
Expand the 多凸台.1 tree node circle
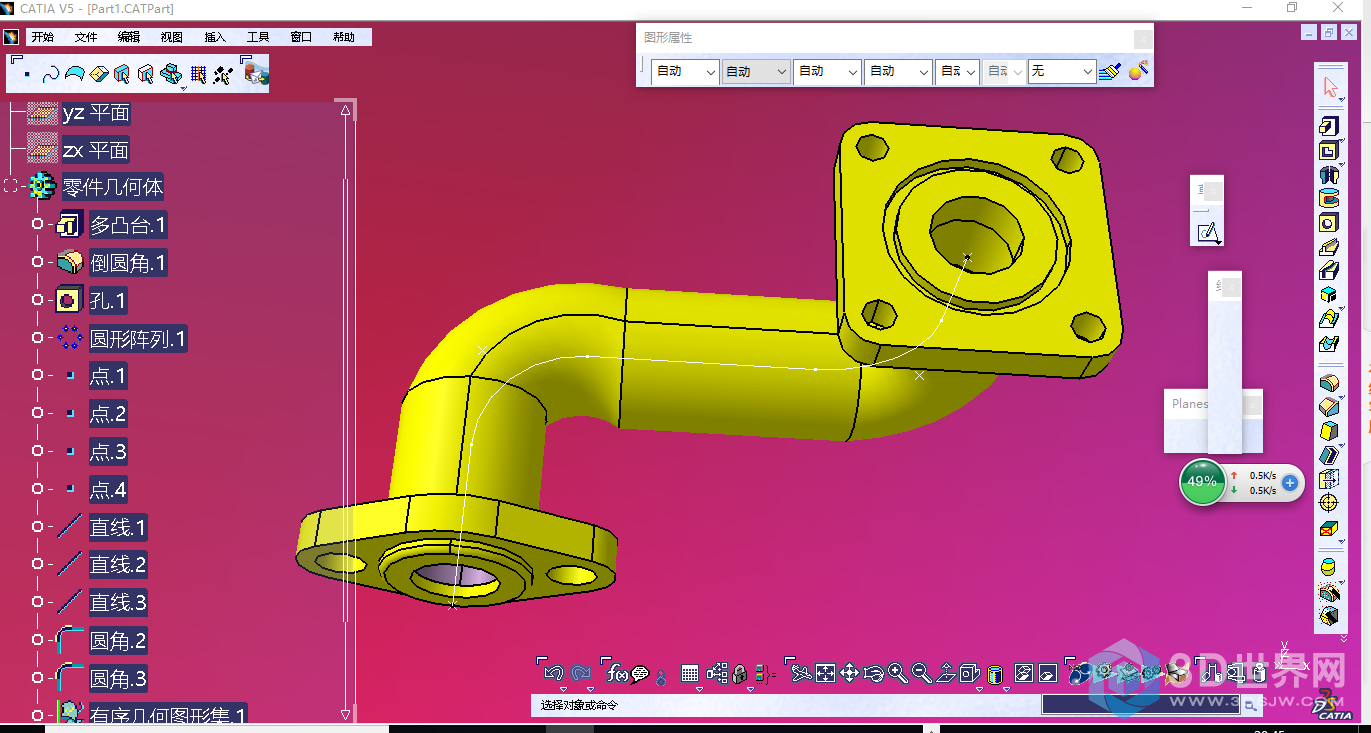click(x=37, y=224)
